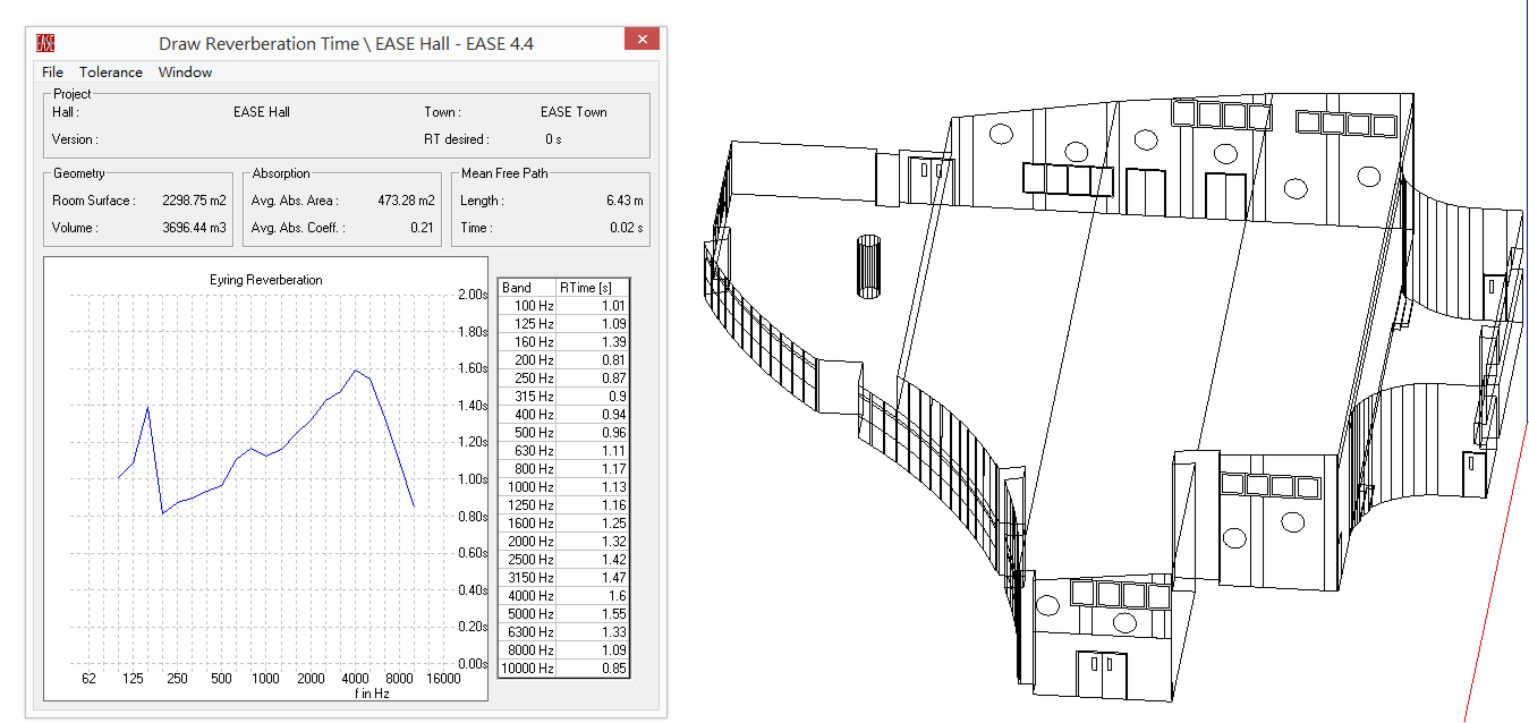Select the 4000 Hz band row

pos(564,595)
